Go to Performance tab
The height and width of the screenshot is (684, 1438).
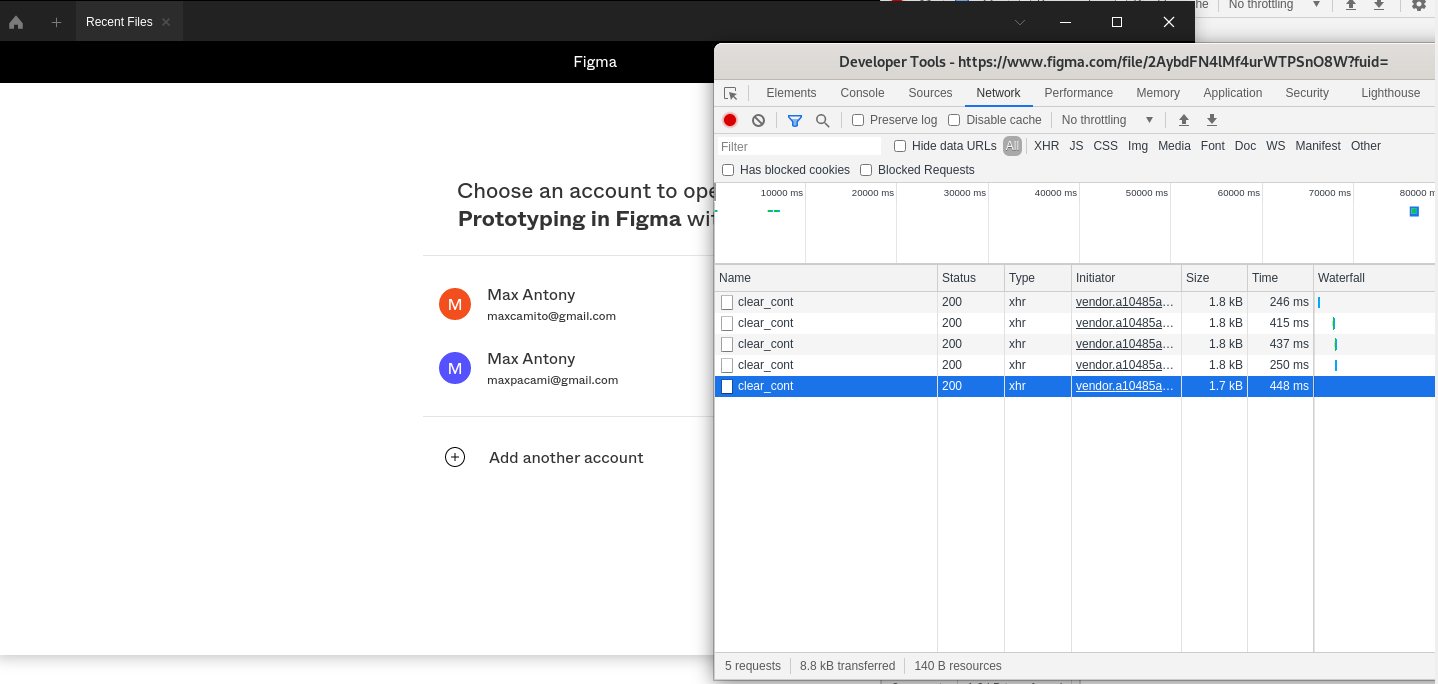[1078, 93]
